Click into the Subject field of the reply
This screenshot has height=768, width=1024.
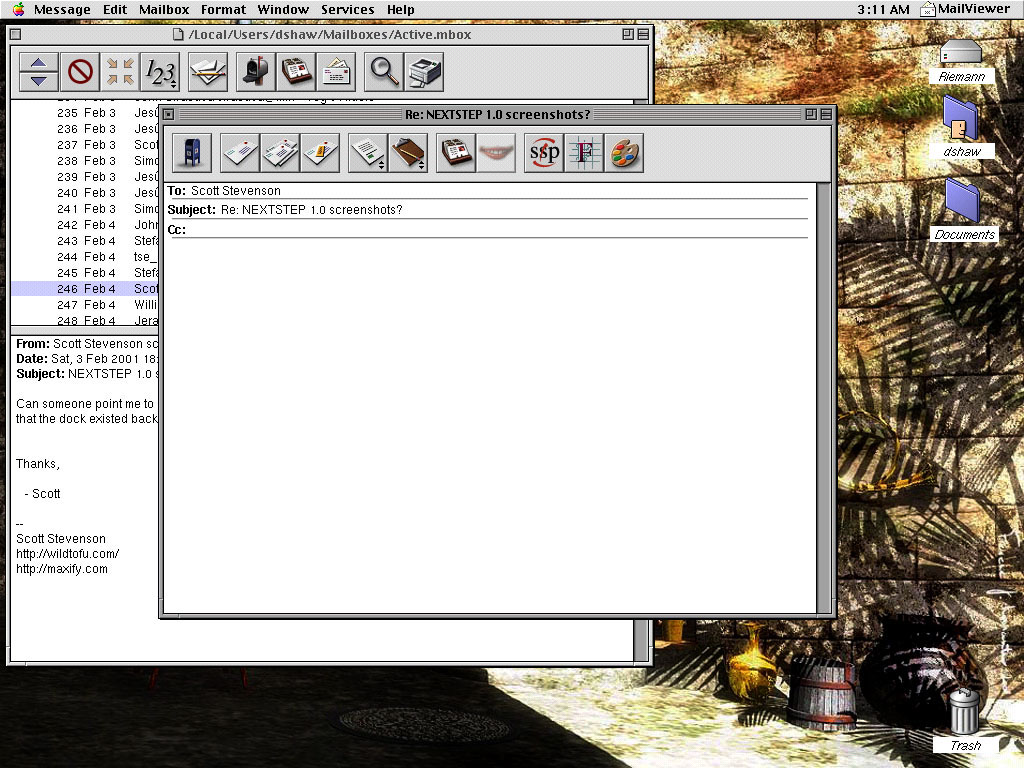pos(513,210)
